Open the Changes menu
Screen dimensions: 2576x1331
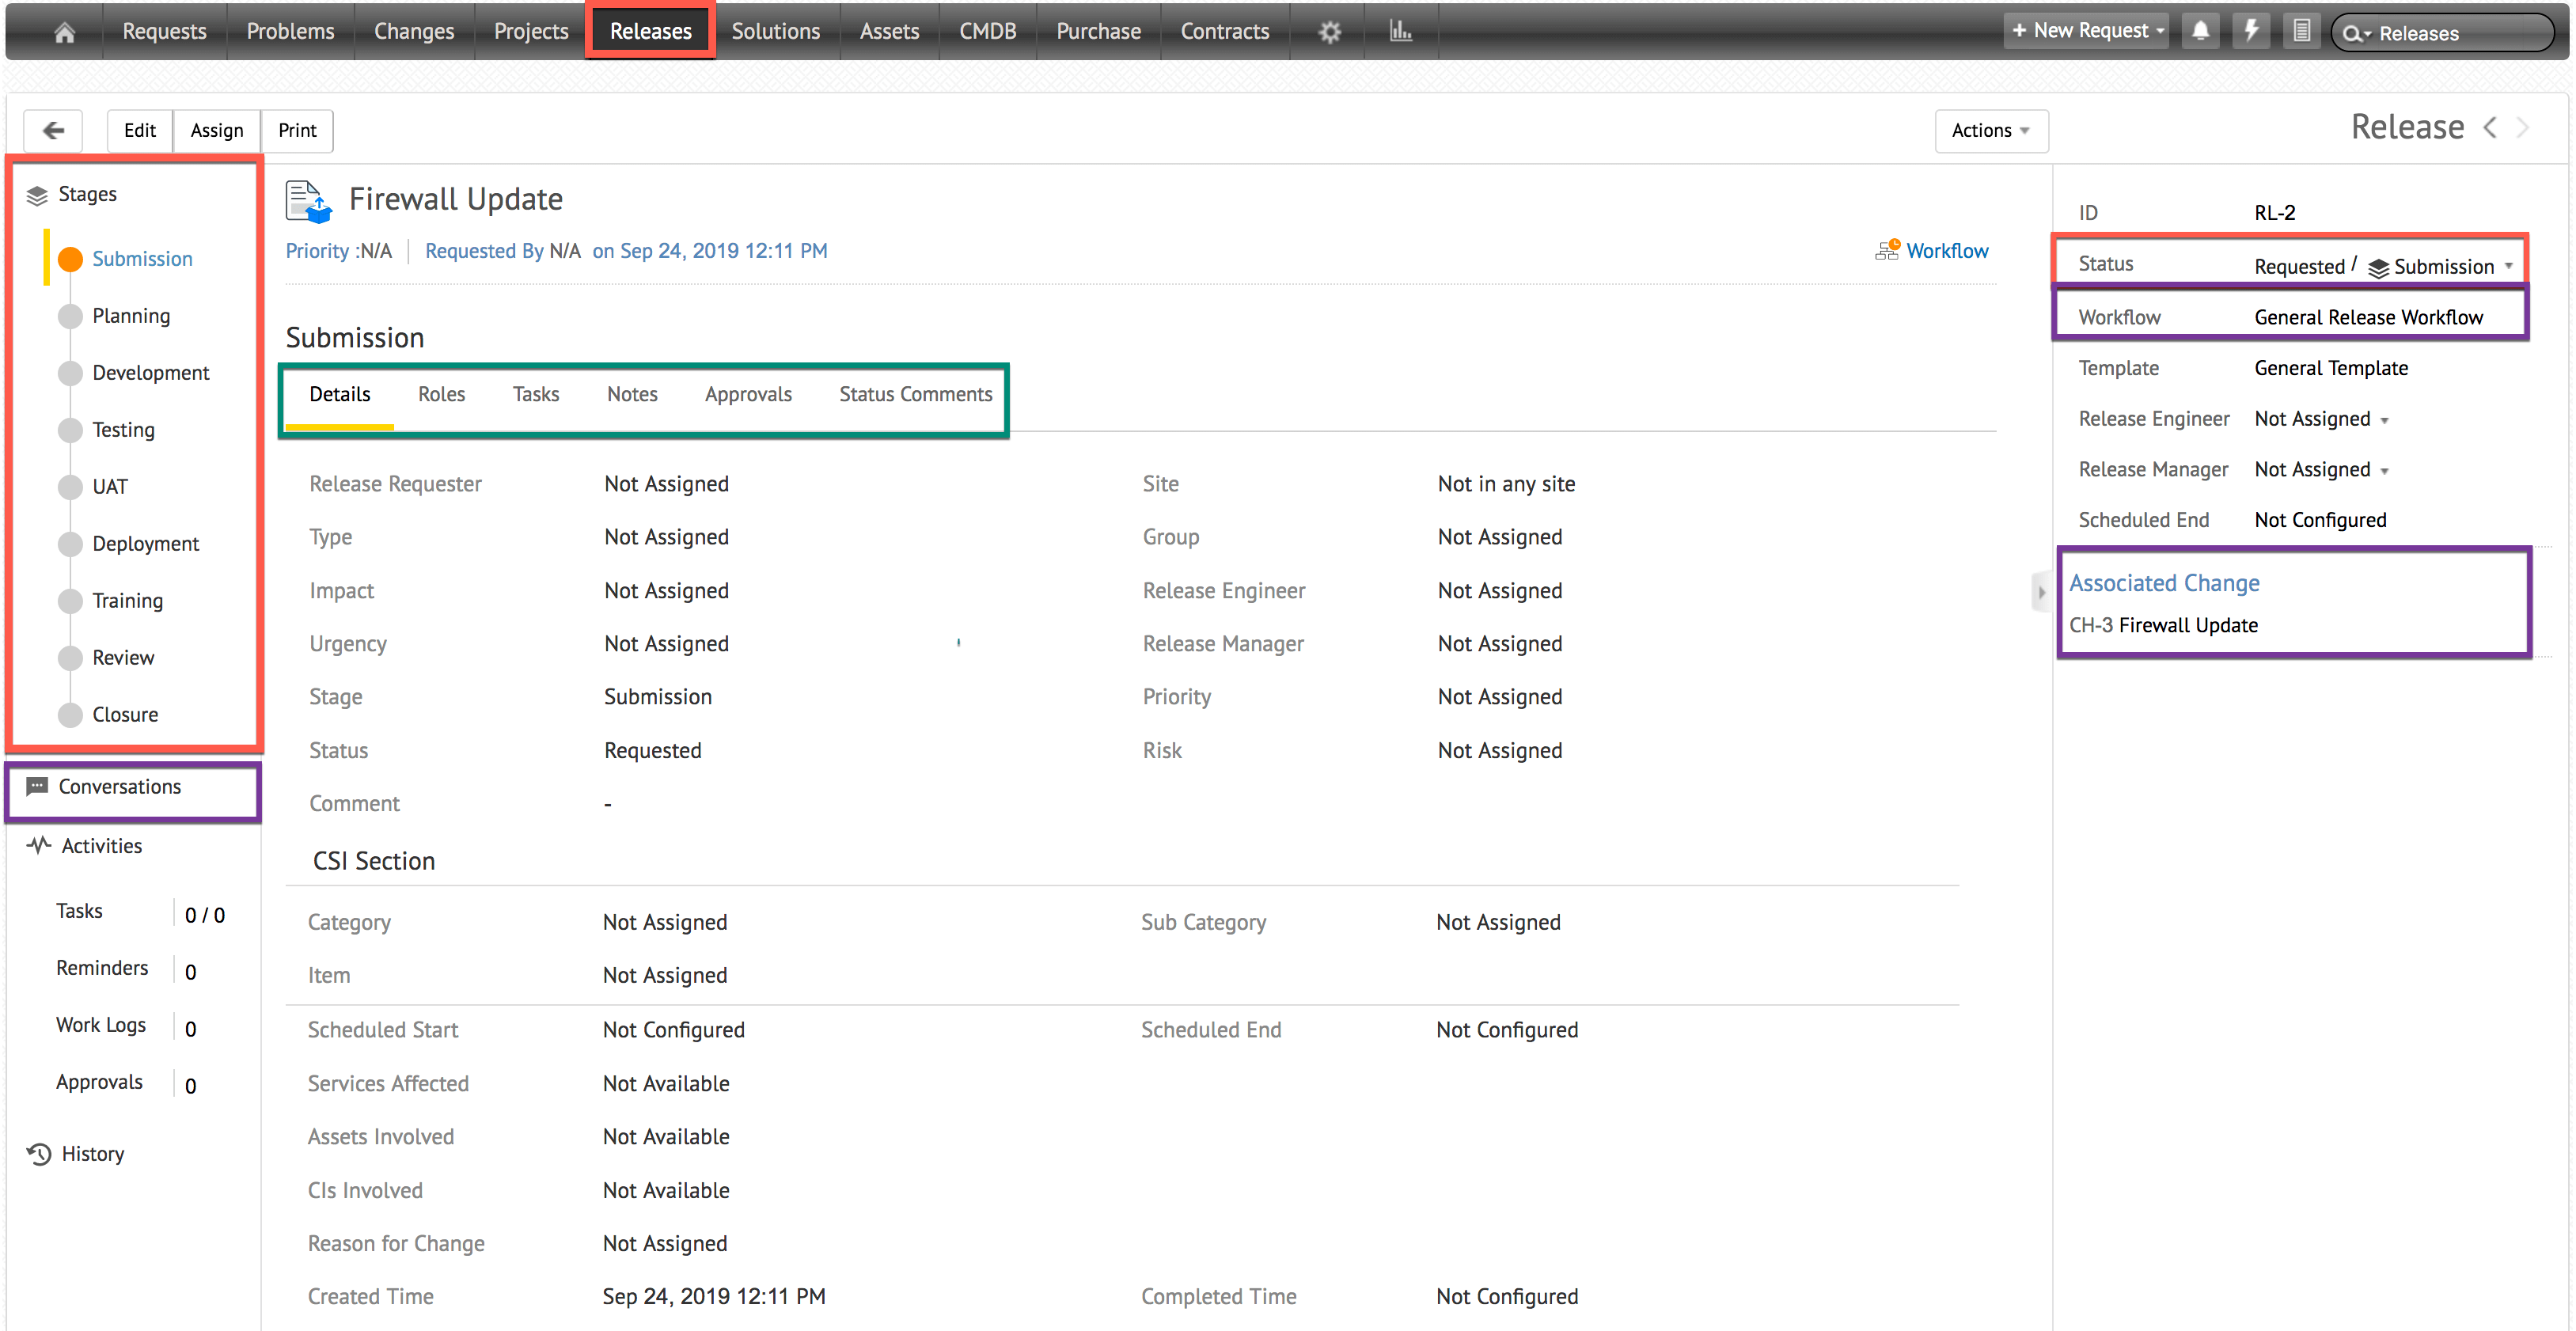tap(413, 31)
